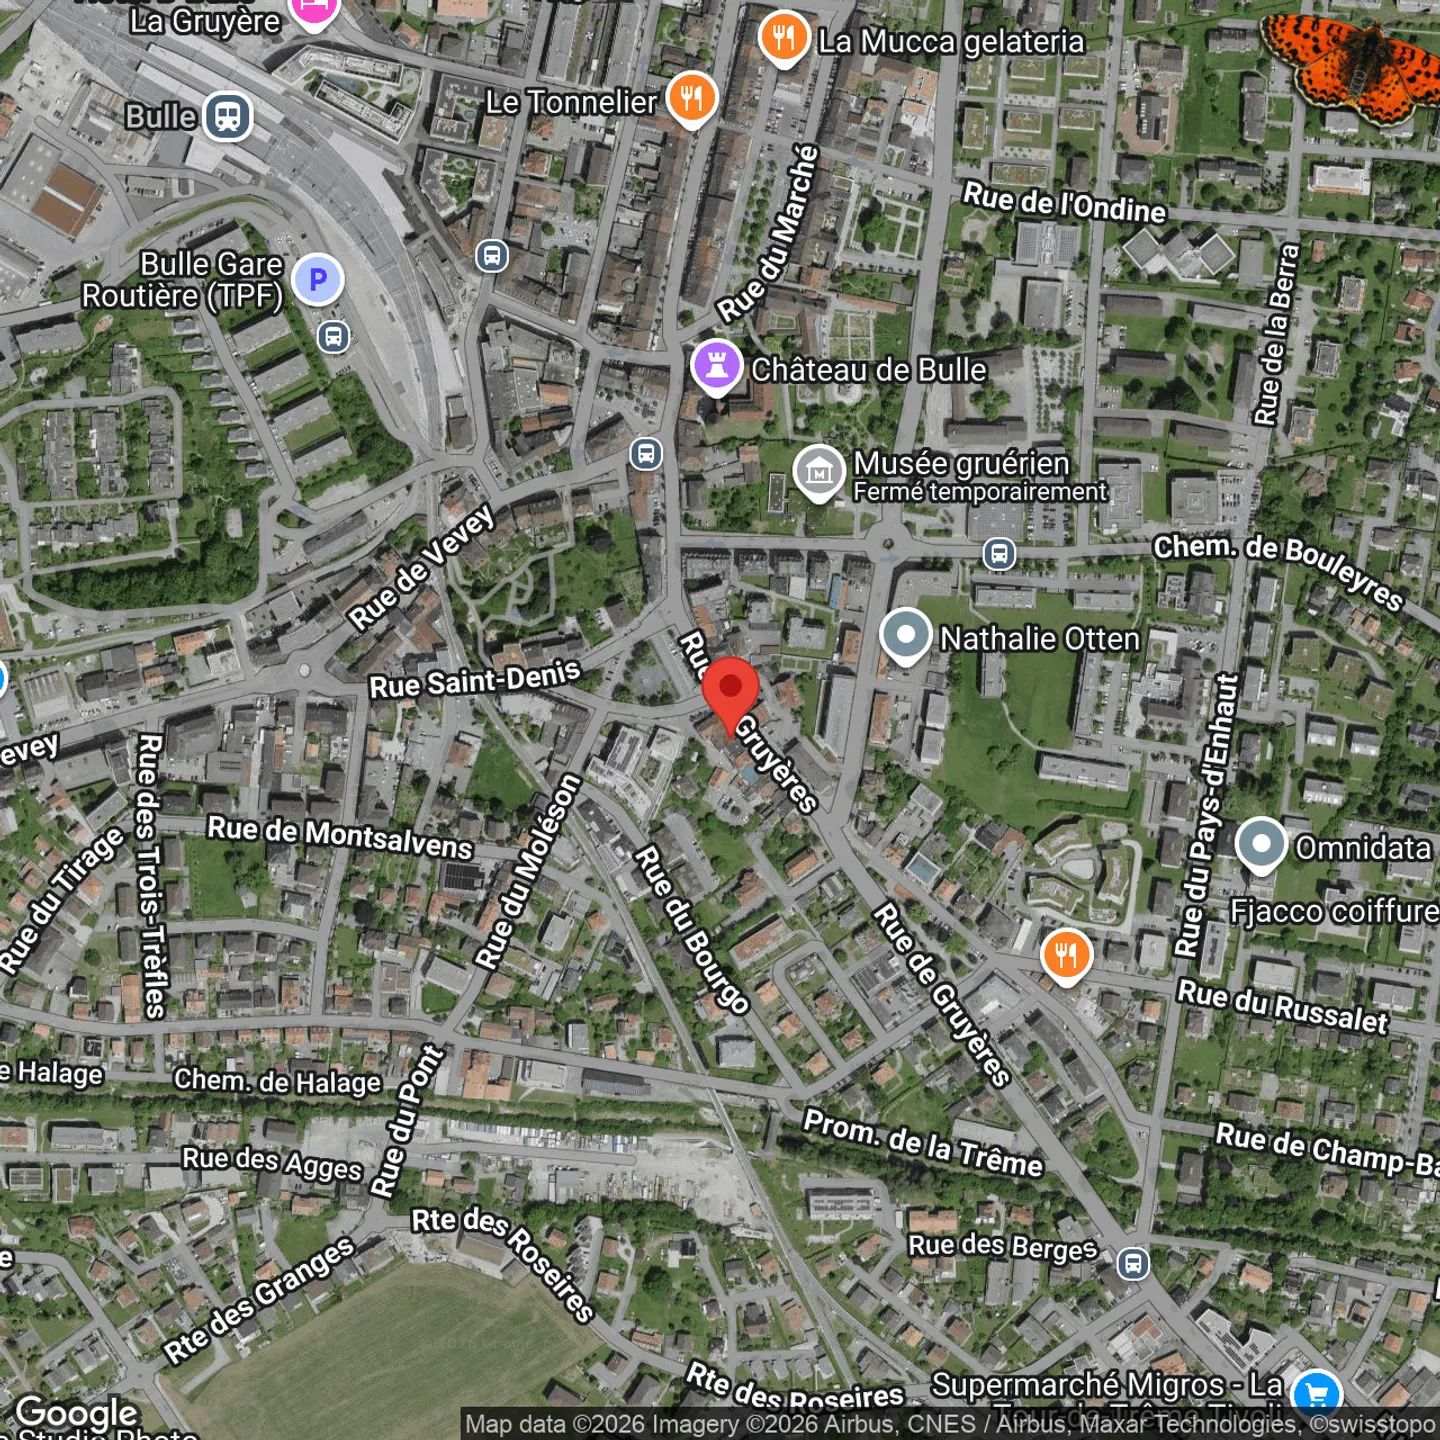Select La Mucca gelateria restaurant icon
The height and width of the screenshot is (1440, 1440).
pyautogui.click(x=784, y=39)
